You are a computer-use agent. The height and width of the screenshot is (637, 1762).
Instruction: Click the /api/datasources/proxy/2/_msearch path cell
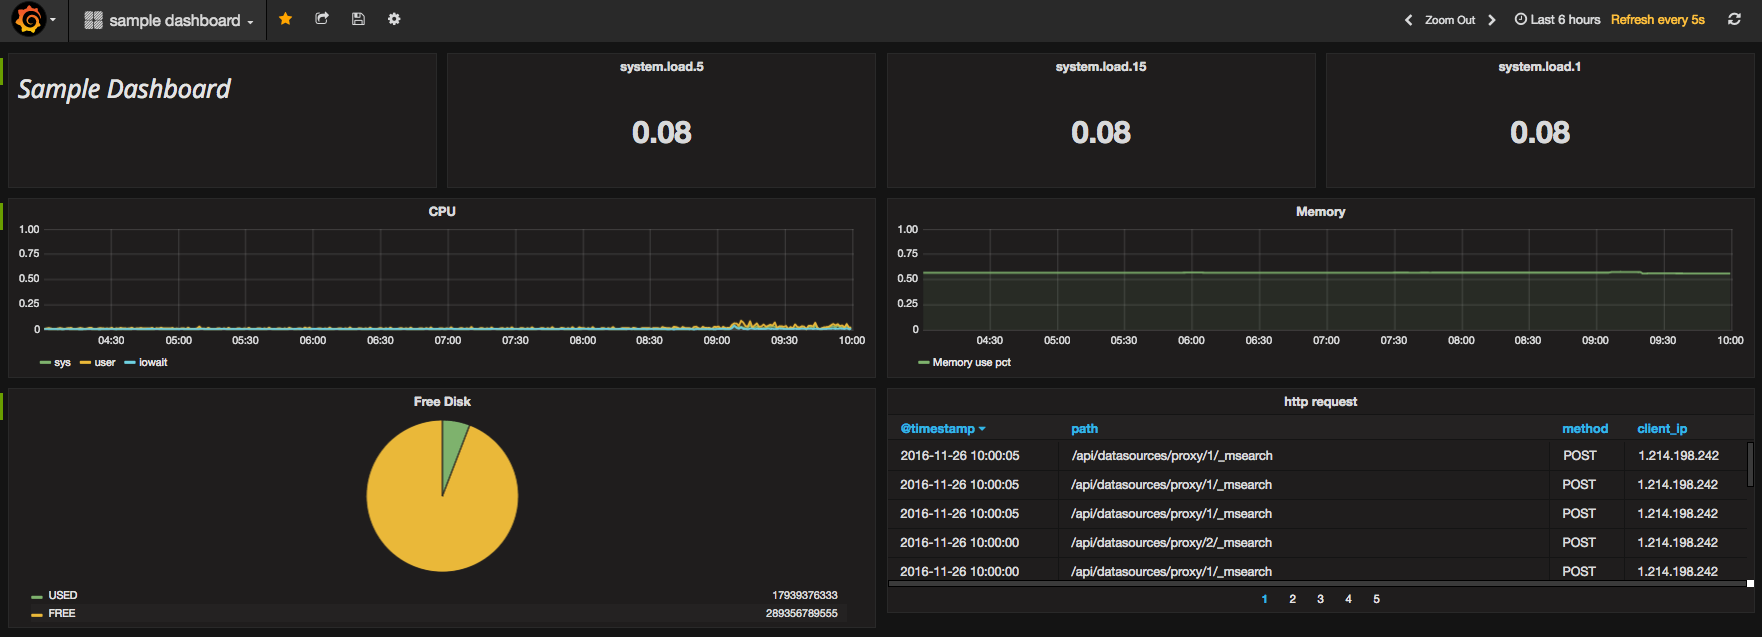(1171, 542)
